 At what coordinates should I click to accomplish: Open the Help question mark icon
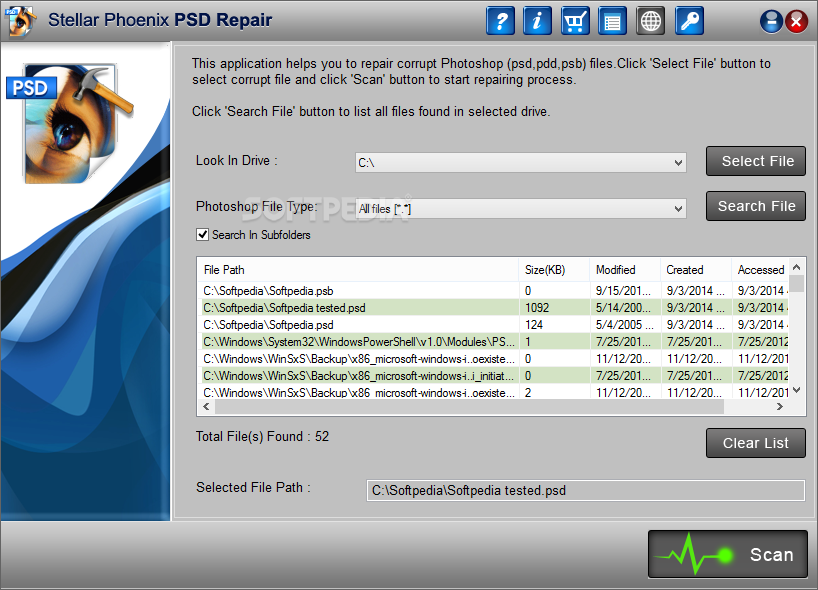click(500, 21)
